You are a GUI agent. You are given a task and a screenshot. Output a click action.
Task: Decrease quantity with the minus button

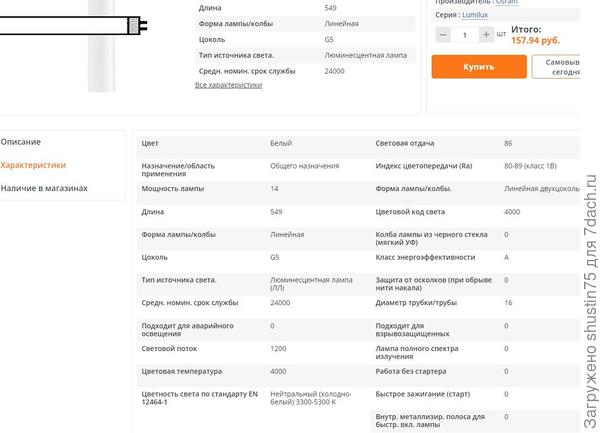[443, 35]
